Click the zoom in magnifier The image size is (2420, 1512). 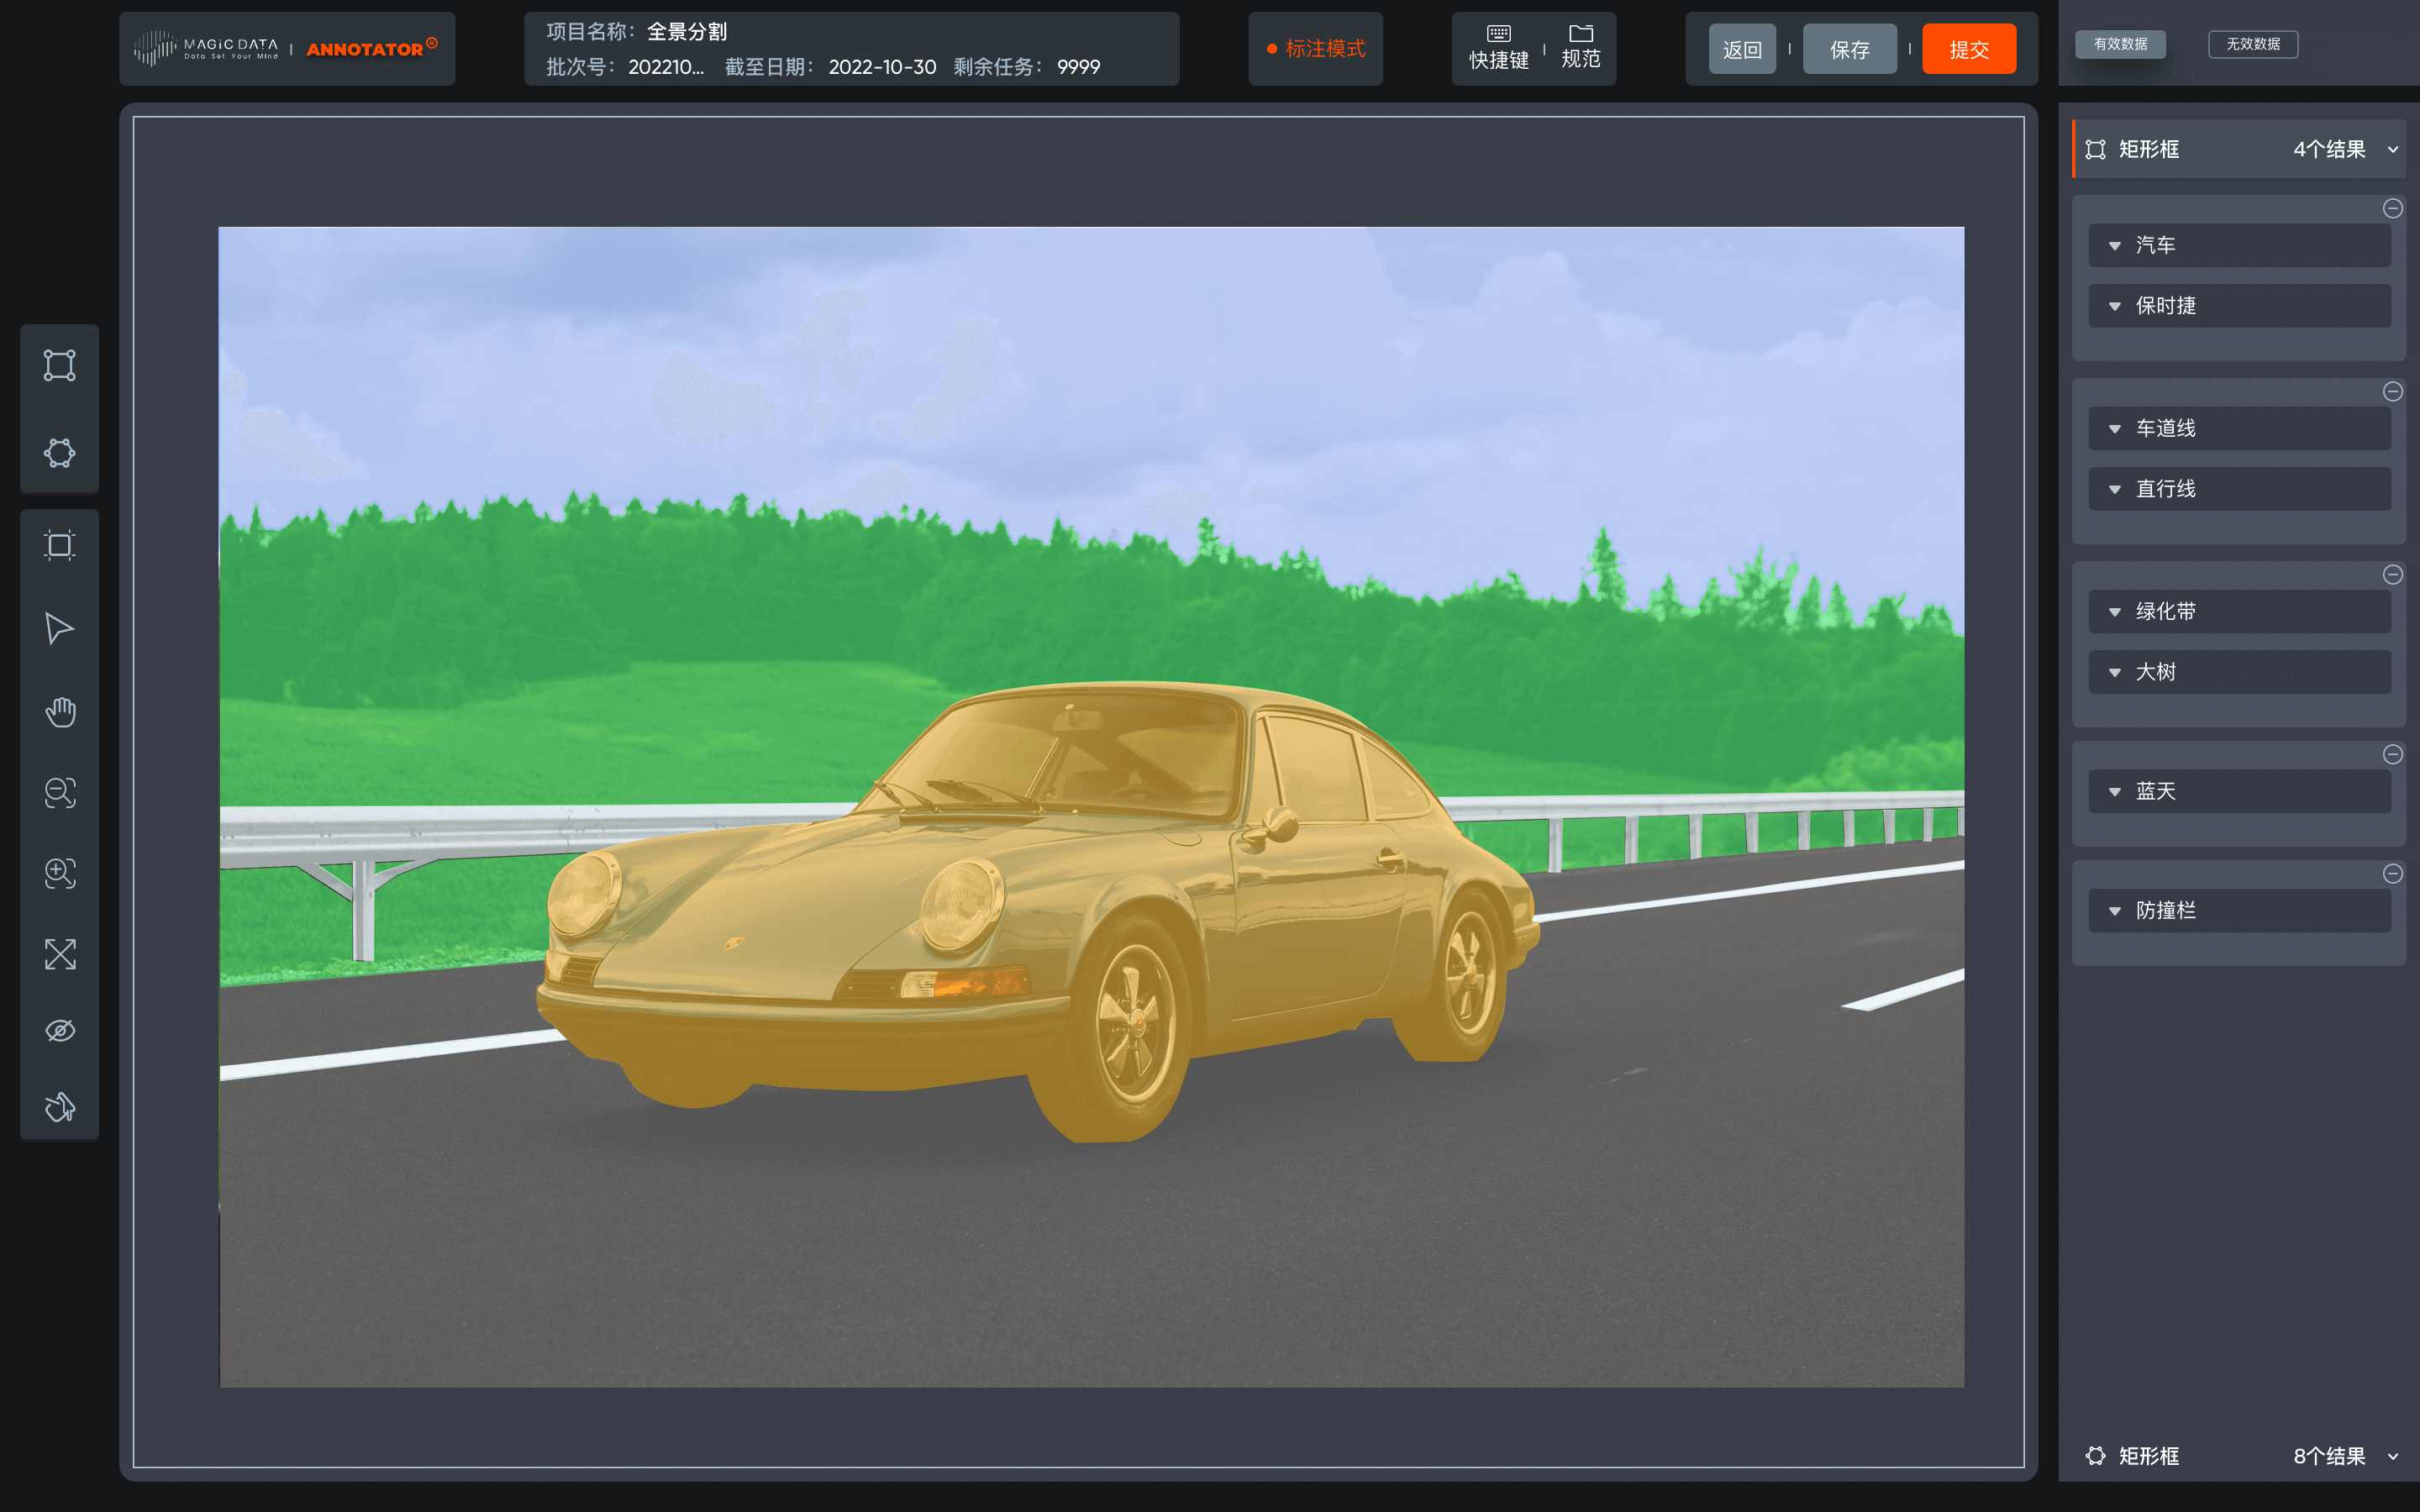coord(59,873)
